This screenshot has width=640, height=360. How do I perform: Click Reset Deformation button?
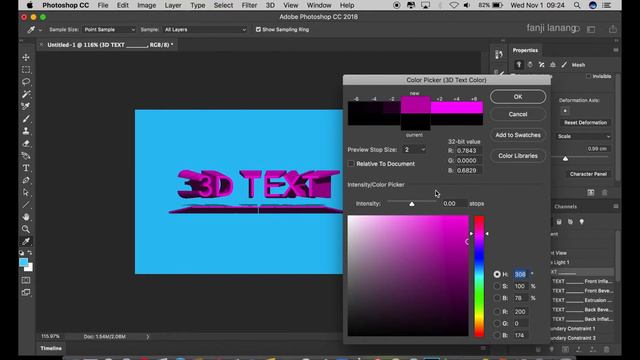(x=585, y=122)
